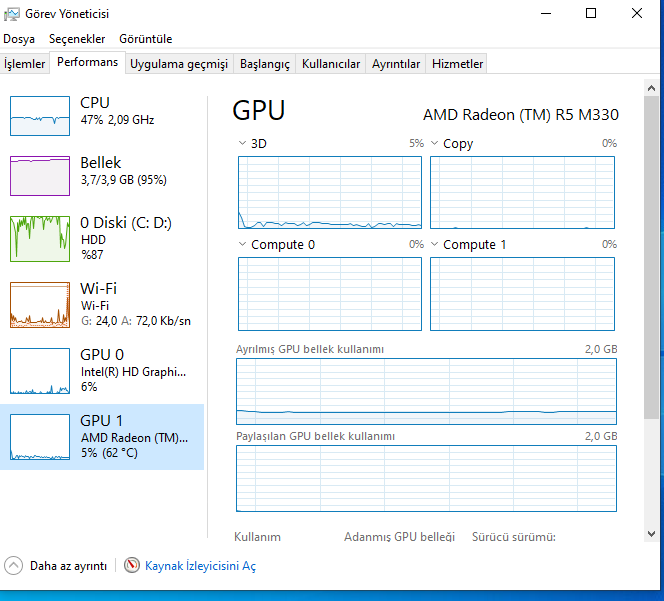The image size is (664, 601).
Task: Open Kaynak İzleyicisini Aç link
Action: 200,566
